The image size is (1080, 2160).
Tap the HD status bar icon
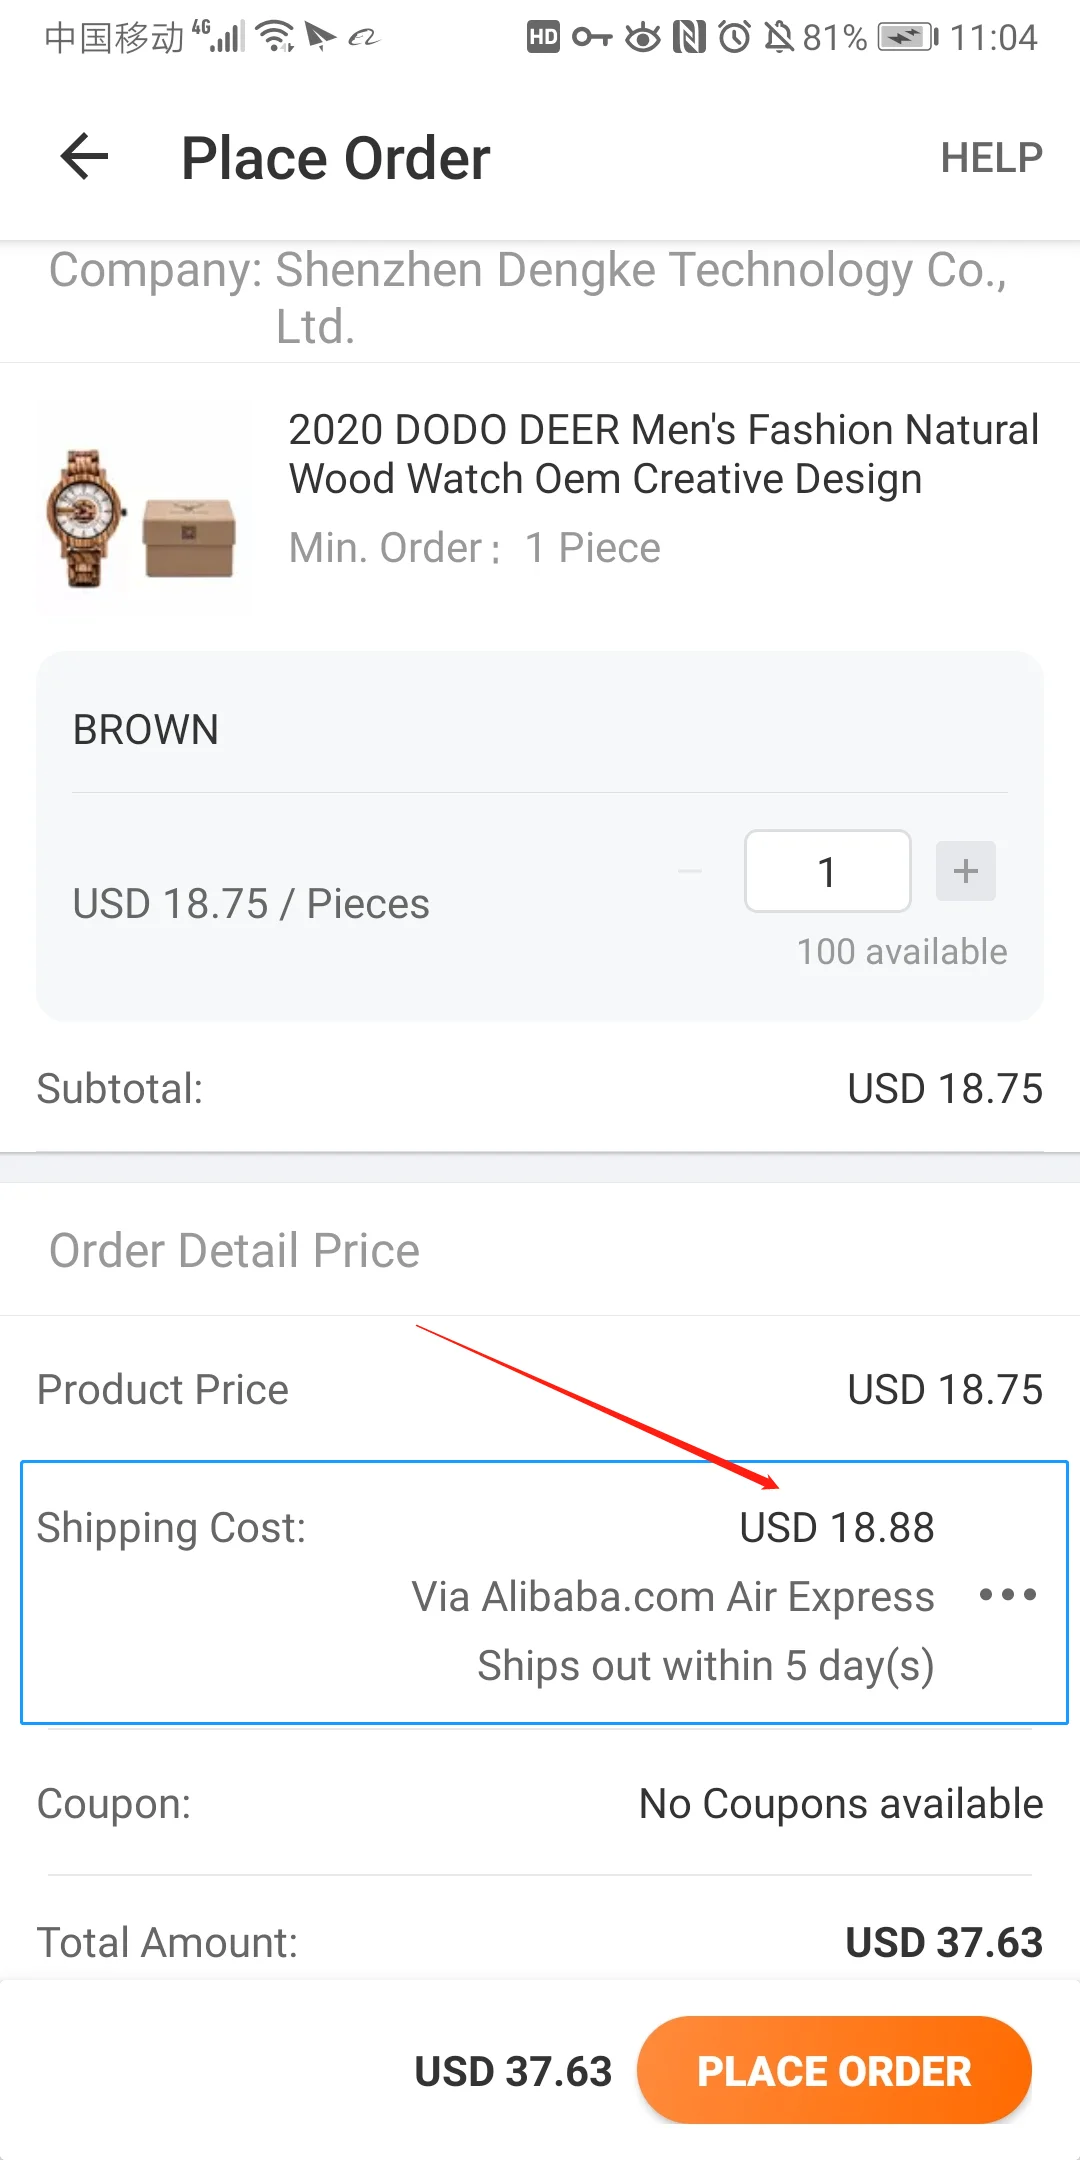543,38
